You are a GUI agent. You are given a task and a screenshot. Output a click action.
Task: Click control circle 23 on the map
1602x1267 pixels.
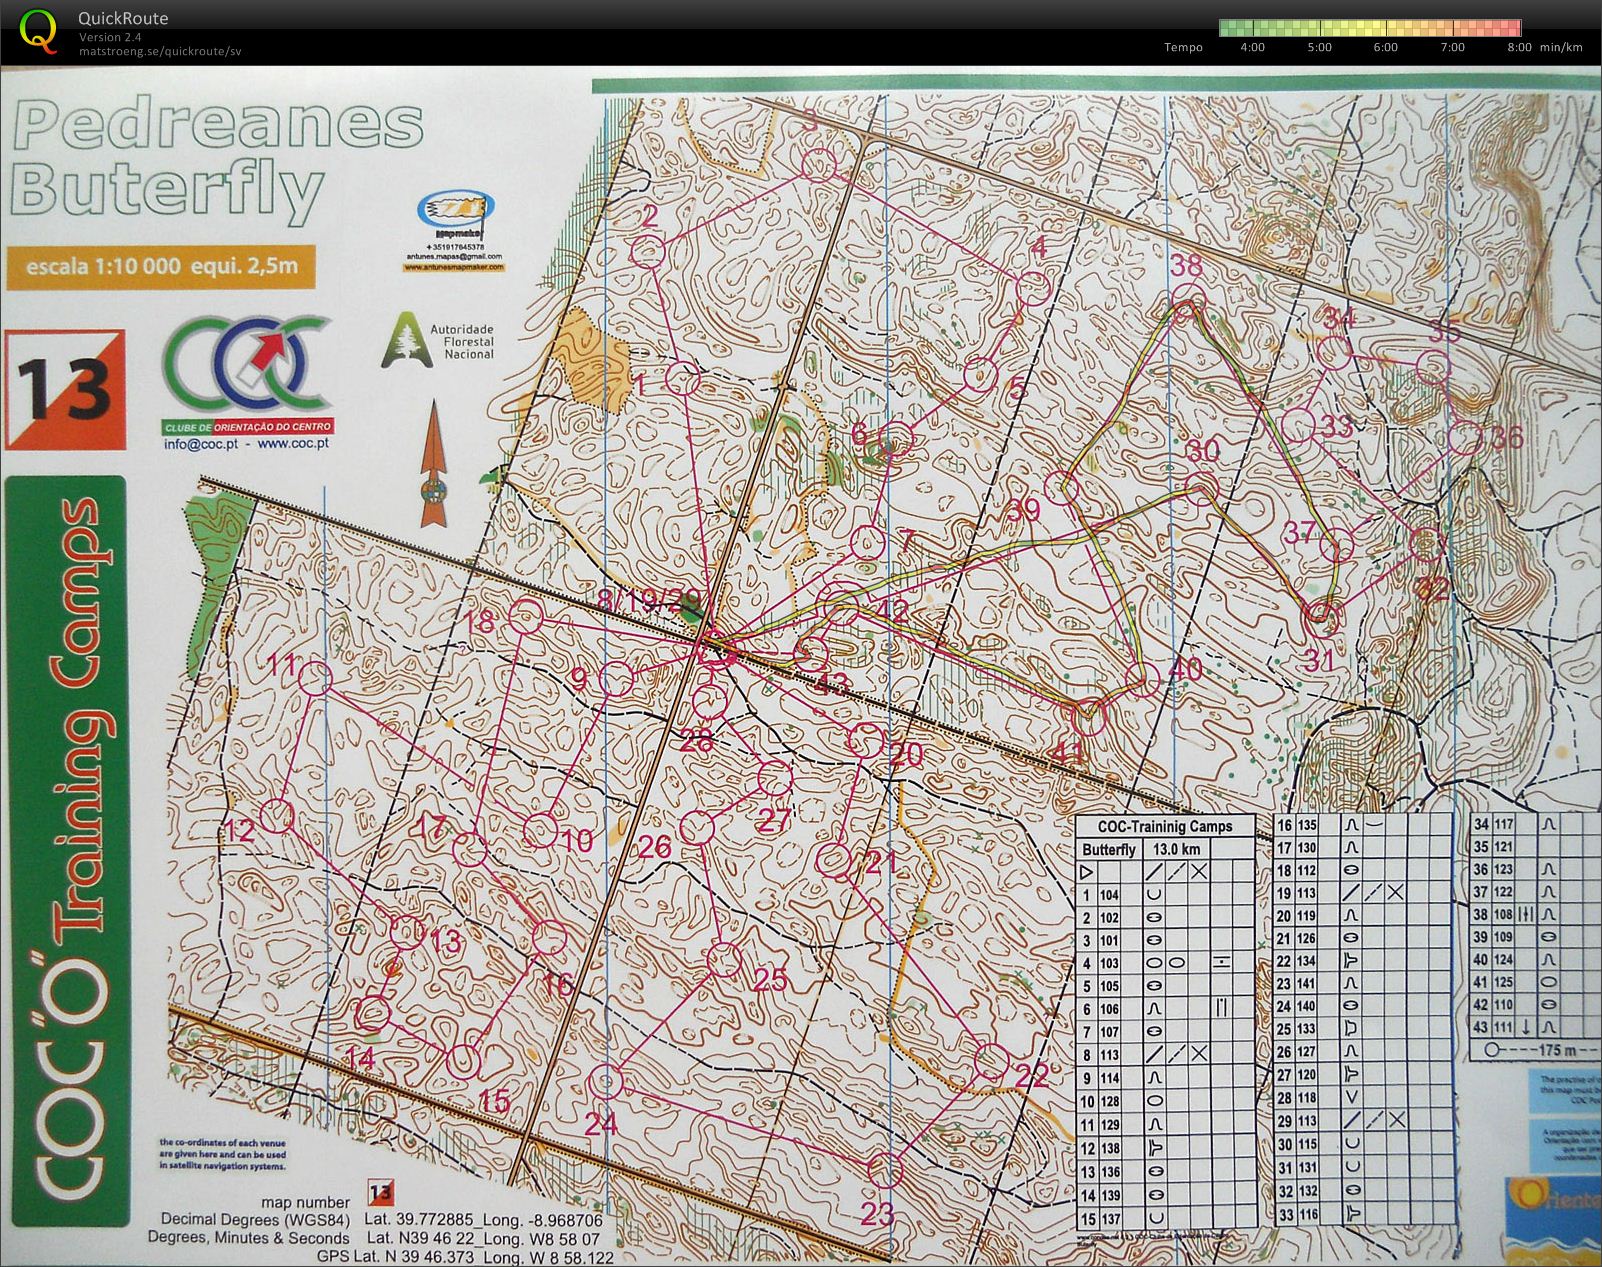[884, 1169]
